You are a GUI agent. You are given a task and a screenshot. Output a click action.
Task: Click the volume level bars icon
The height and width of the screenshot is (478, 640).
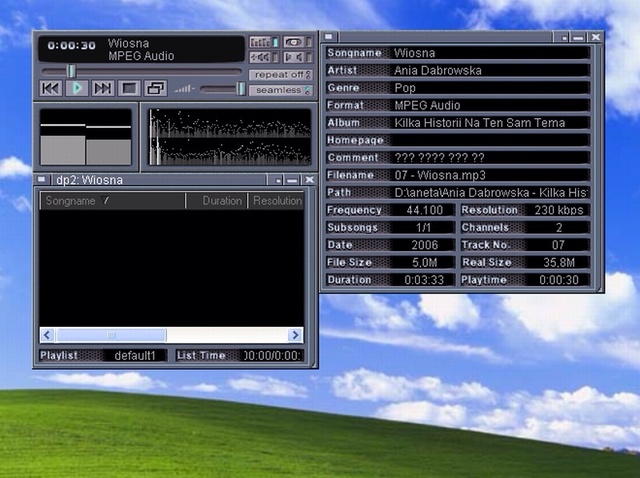tap(184, 89)
